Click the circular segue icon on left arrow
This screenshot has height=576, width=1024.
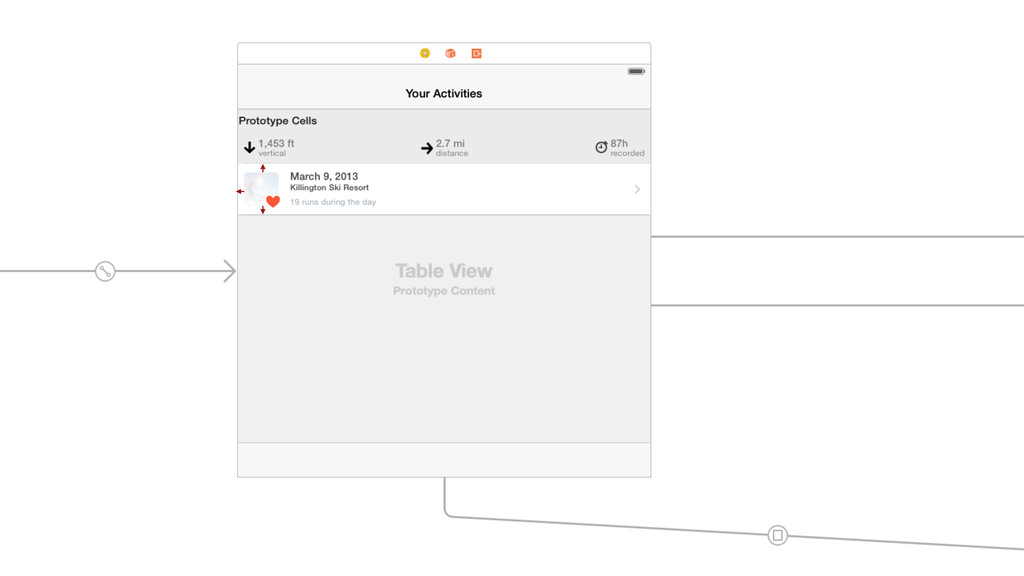[x=105, y=271]
